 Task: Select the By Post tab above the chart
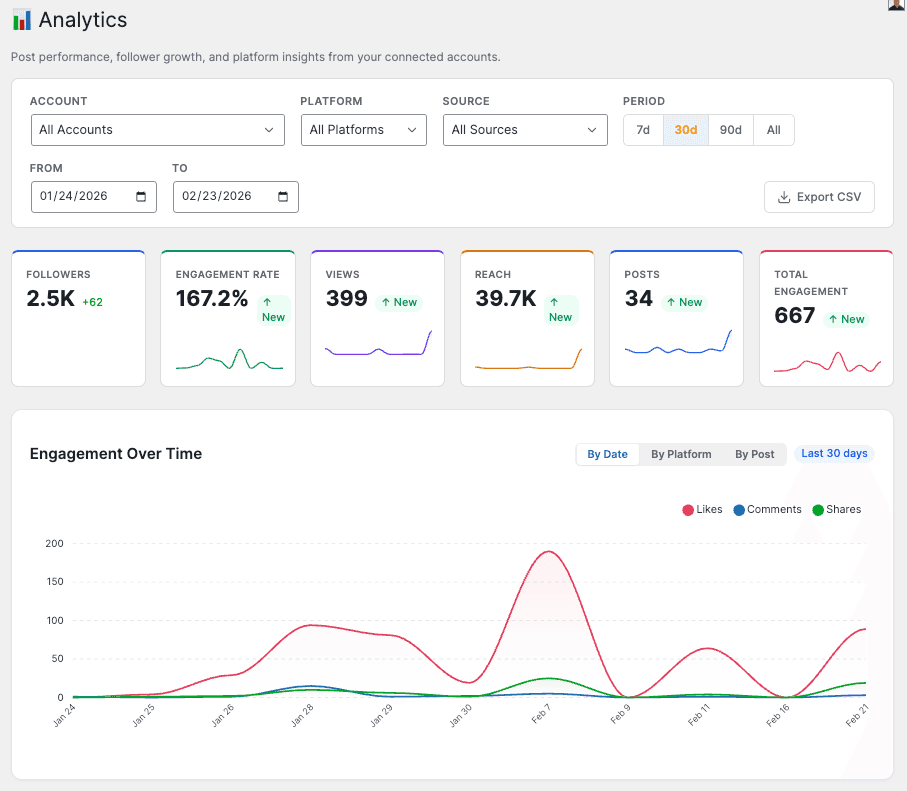754,454
